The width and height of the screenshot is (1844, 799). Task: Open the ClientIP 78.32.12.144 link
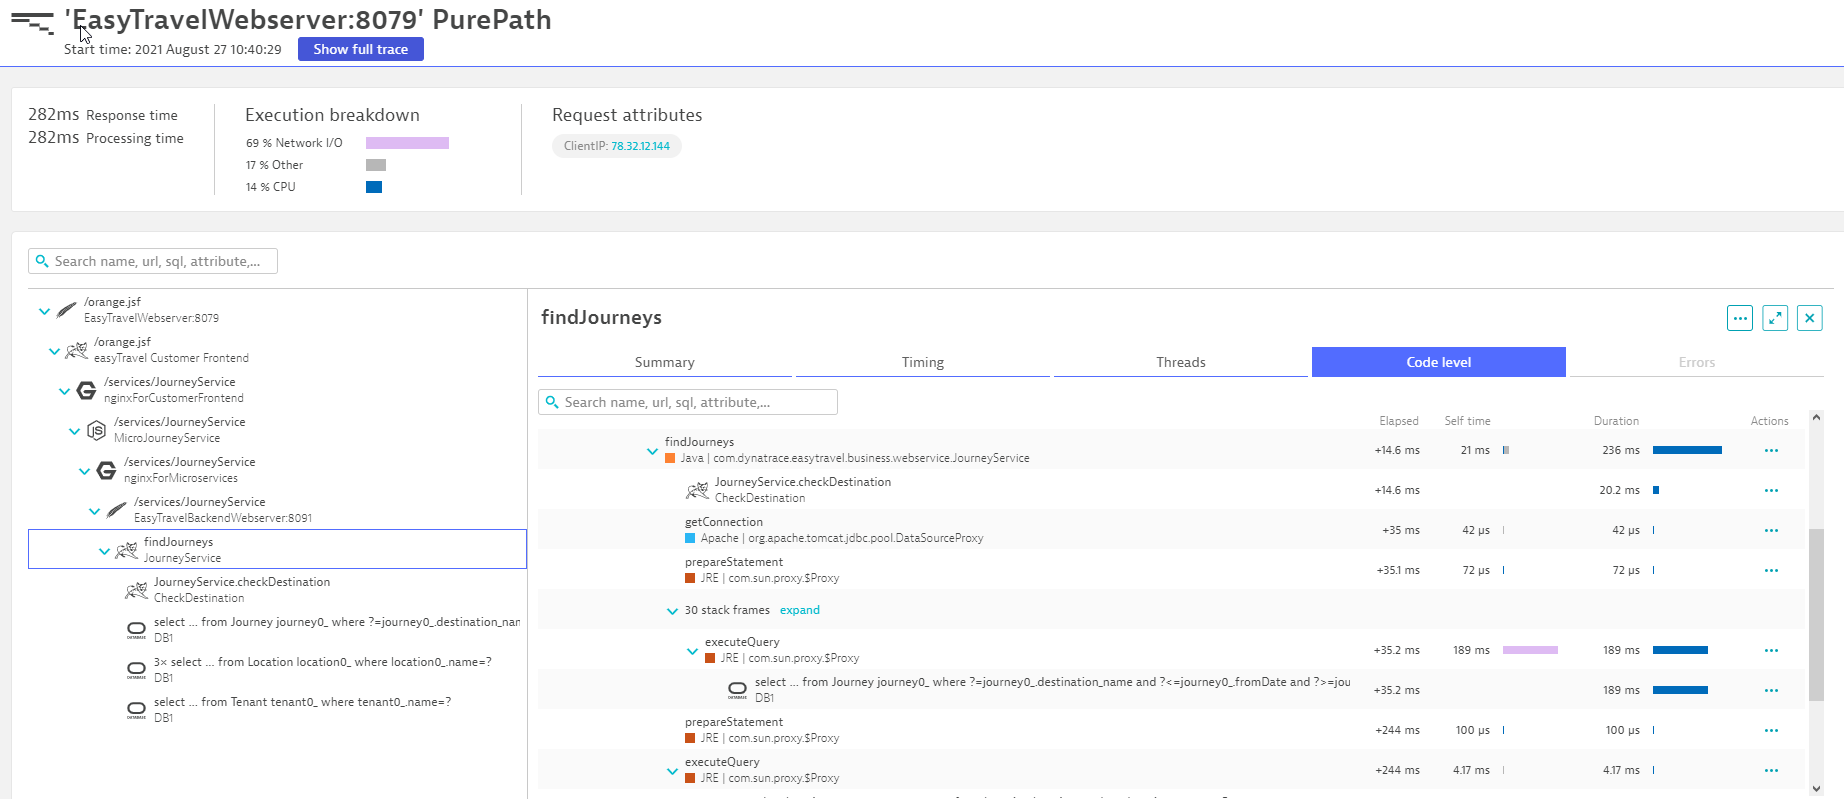(x=640, y=146)
